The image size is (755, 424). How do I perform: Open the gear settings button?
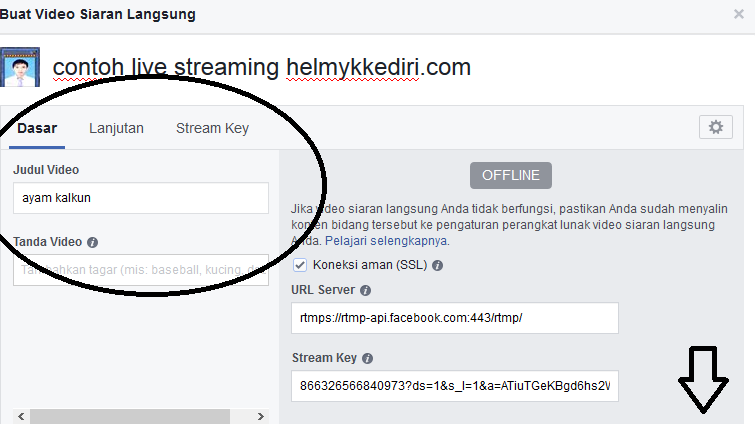point(716,127)
